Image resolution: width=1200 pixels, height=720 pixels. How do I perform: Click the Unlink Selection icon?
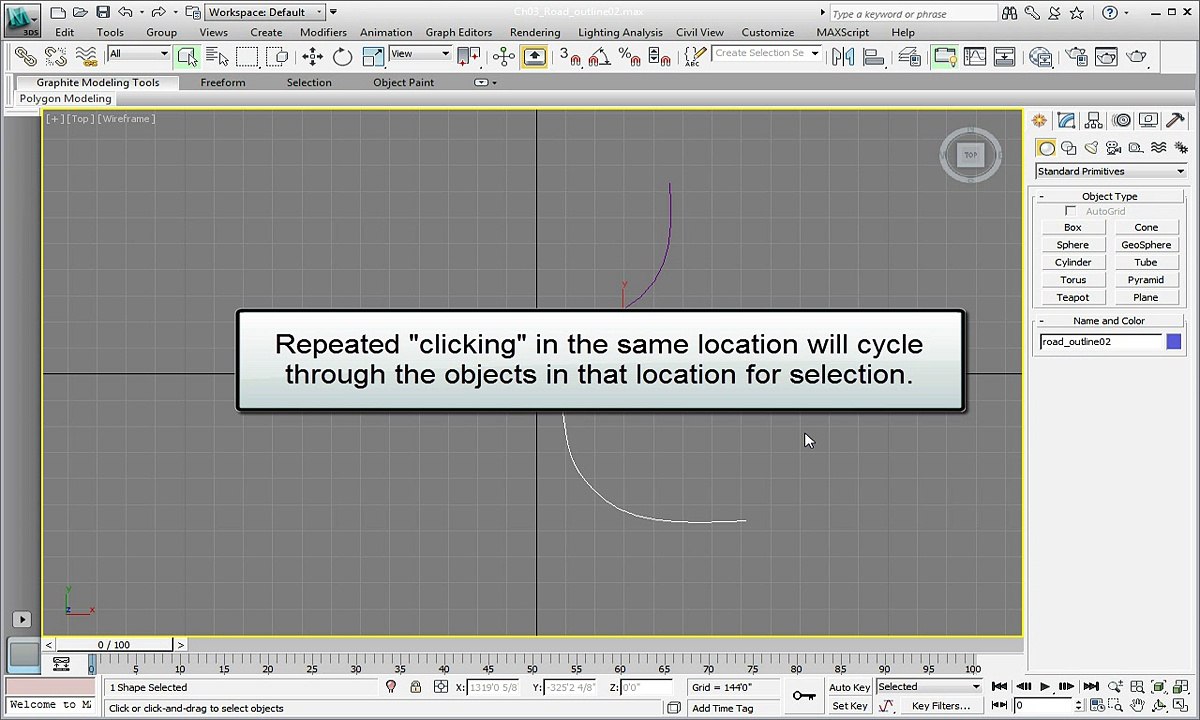(x=56, y=56)
